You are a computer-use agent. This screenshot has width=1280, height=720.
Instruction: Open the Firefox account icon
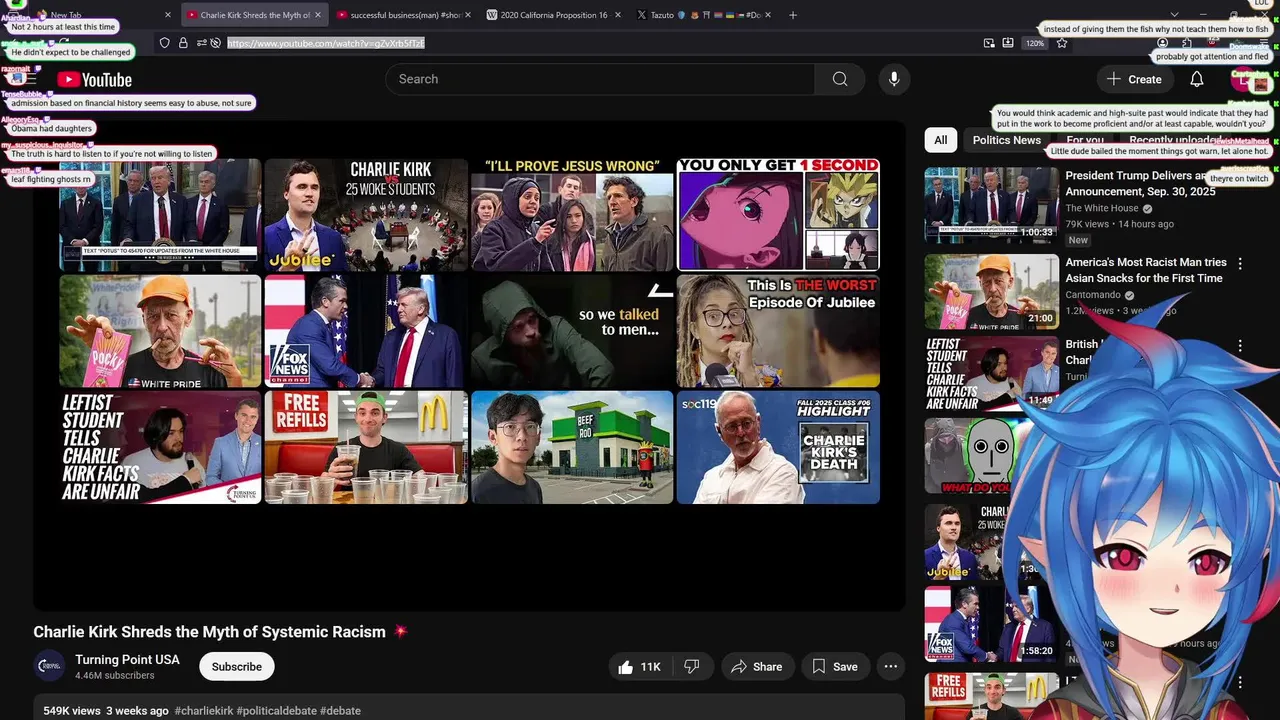[1163, 43]
